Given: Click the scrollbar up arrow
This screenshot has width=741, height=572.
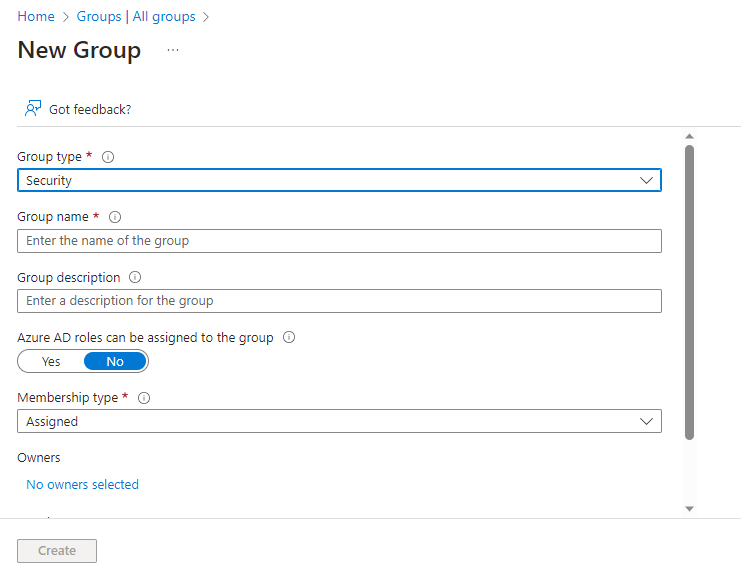Looking at the screenshot, I should click(689, 136).
